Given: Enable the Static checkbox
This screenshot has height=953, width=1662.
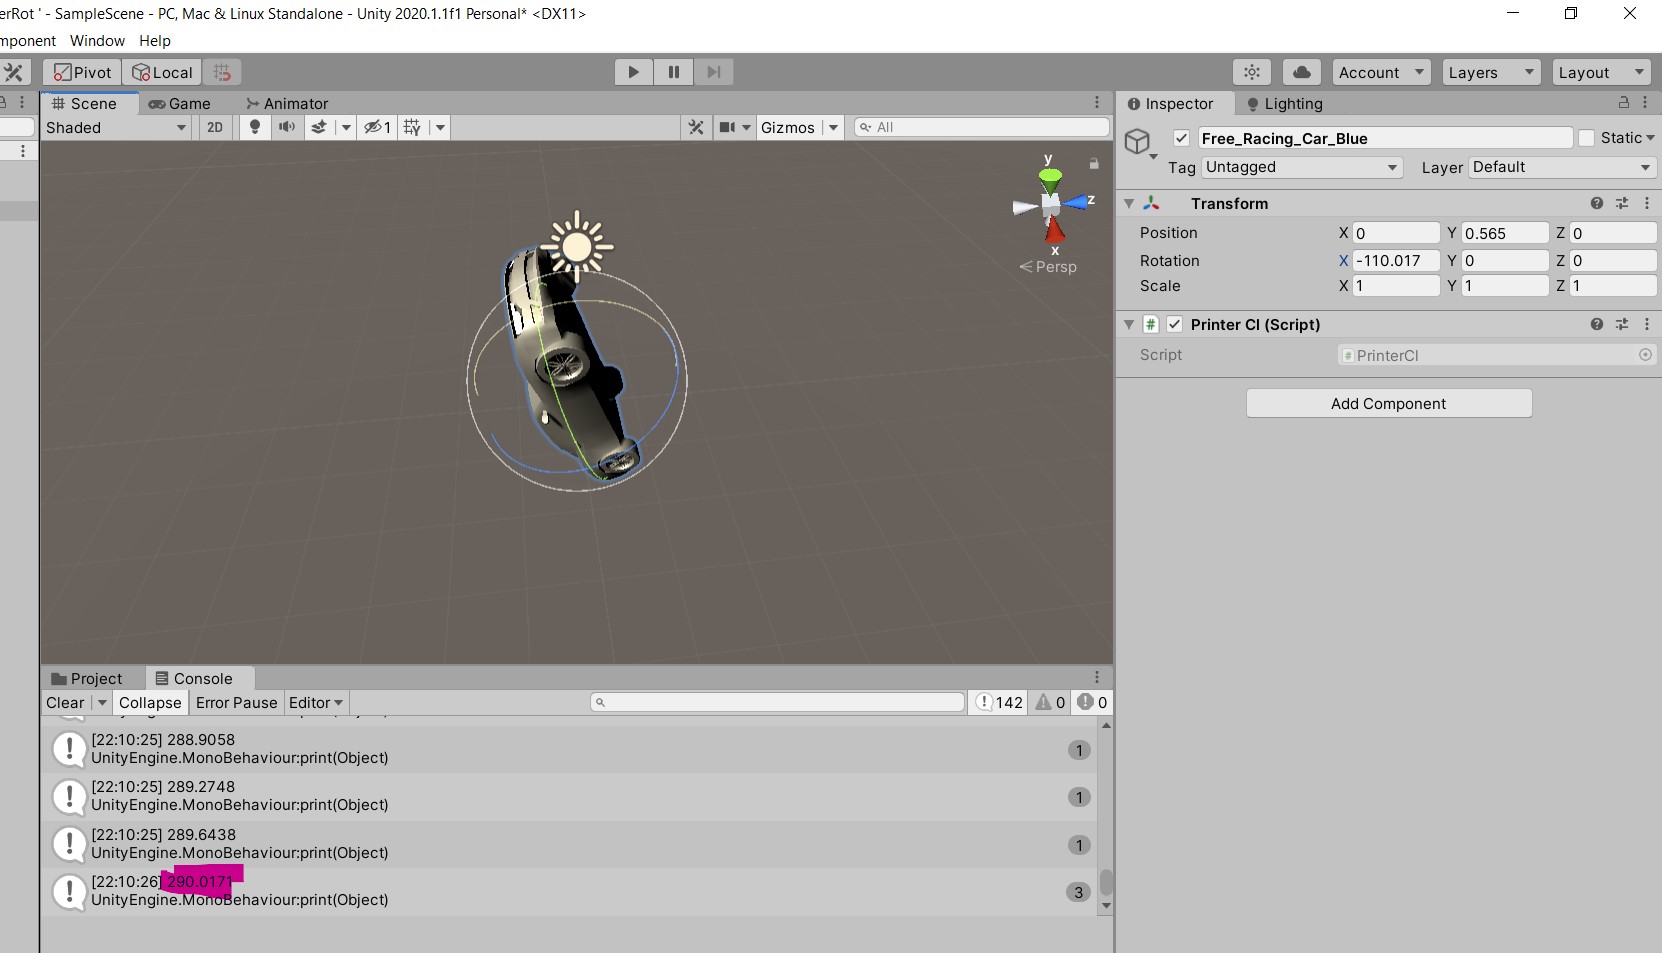Looking at the screenshot, I should point(1587,138).
